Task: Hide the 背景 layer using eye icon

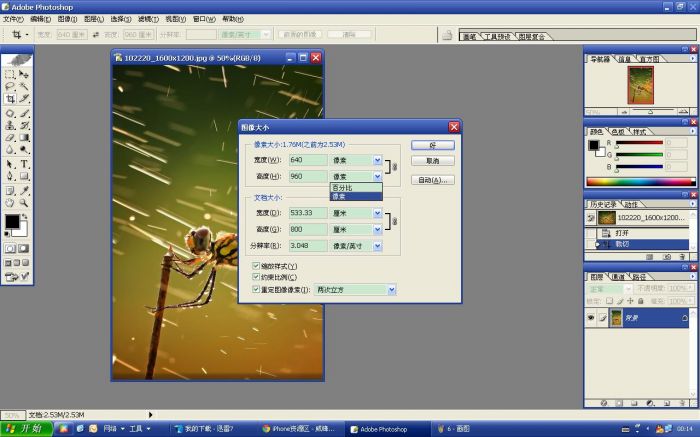Action: pyautogui.click(x=591, y=317)
